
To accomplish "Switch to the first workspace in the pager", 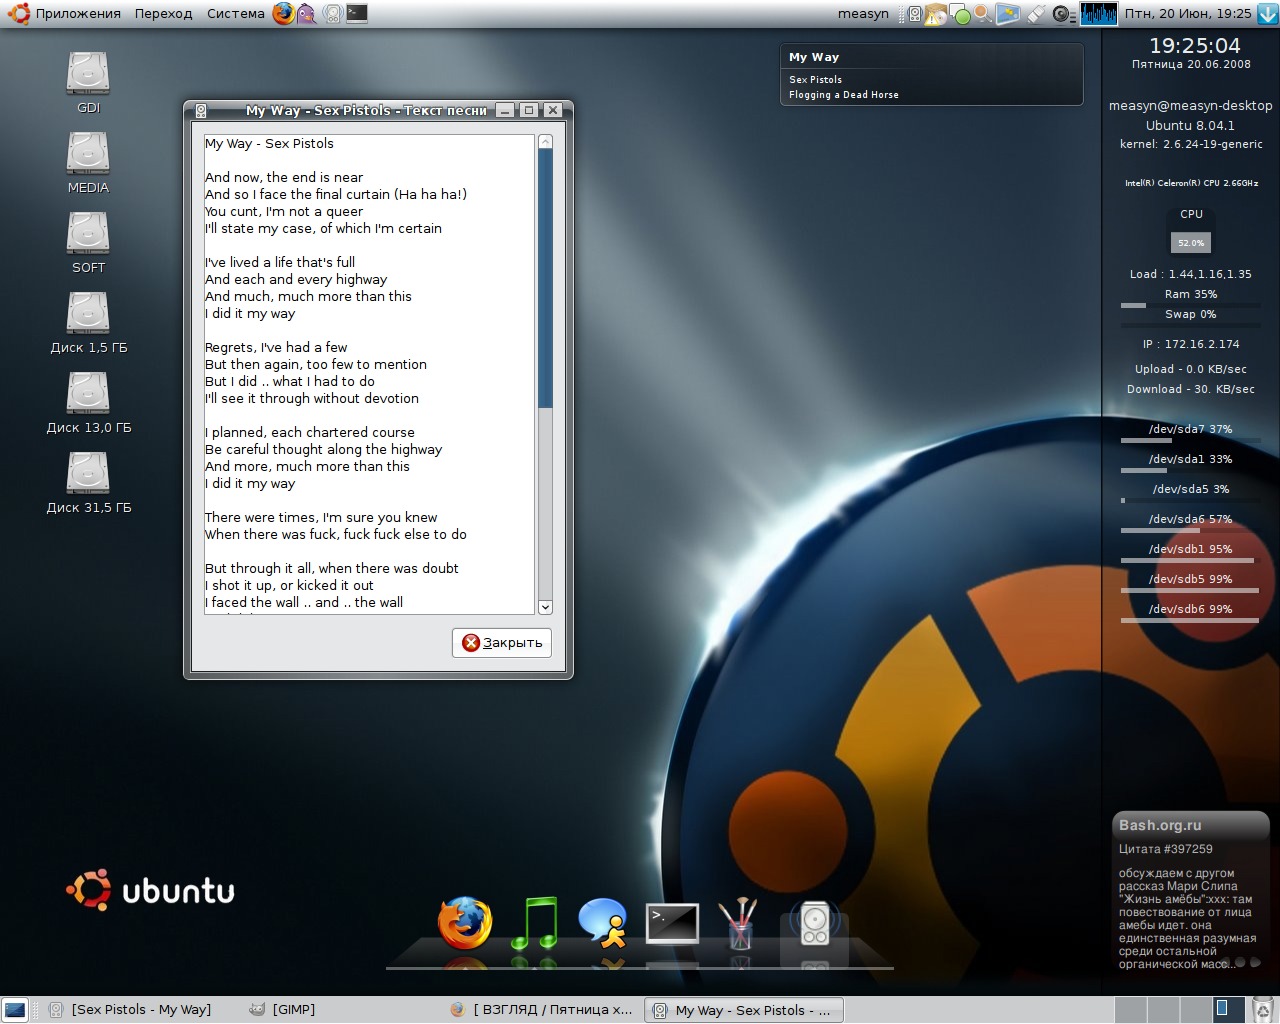I will pyautogui.click(x=1130, y=1009).
